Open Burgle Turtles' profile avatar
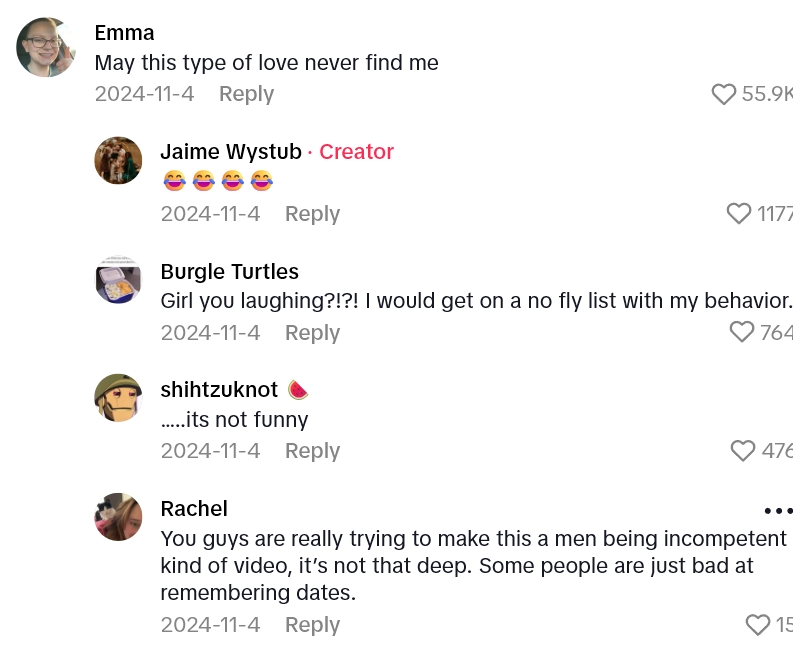 pos(118,279)
